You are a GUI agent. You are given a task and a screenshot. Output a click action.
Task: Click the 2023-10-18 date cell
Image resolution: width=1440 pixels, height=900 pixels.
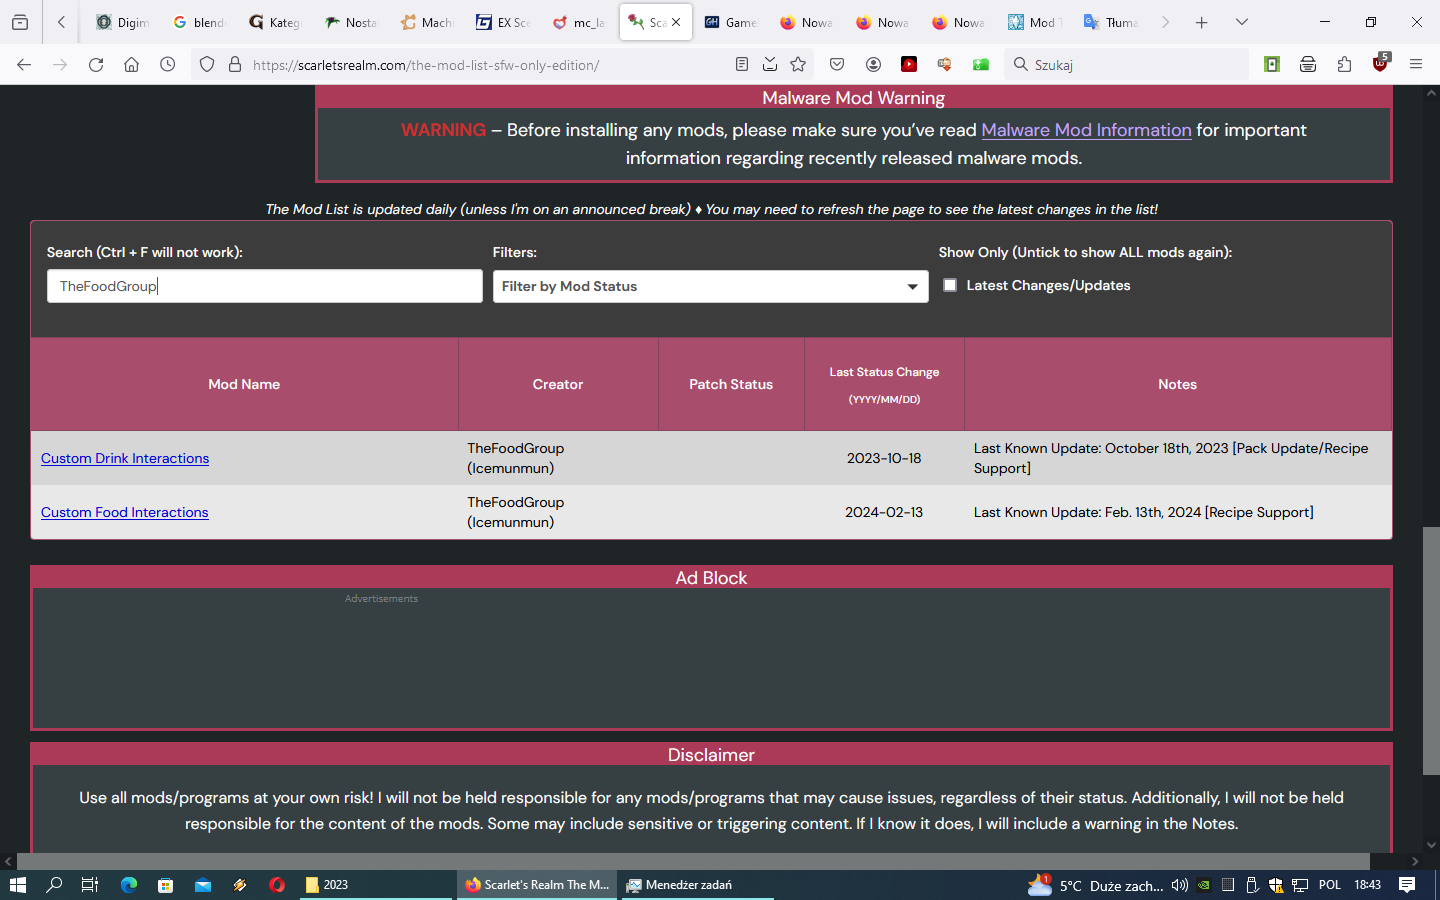[x=884, y=458]
